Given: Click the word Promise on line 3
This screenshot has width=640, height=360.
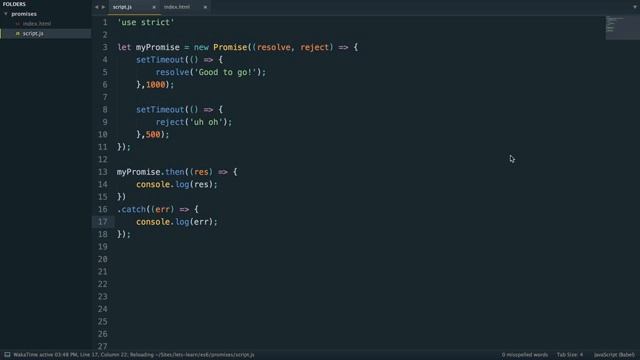Looking at the screenshot, I should 230,47.
